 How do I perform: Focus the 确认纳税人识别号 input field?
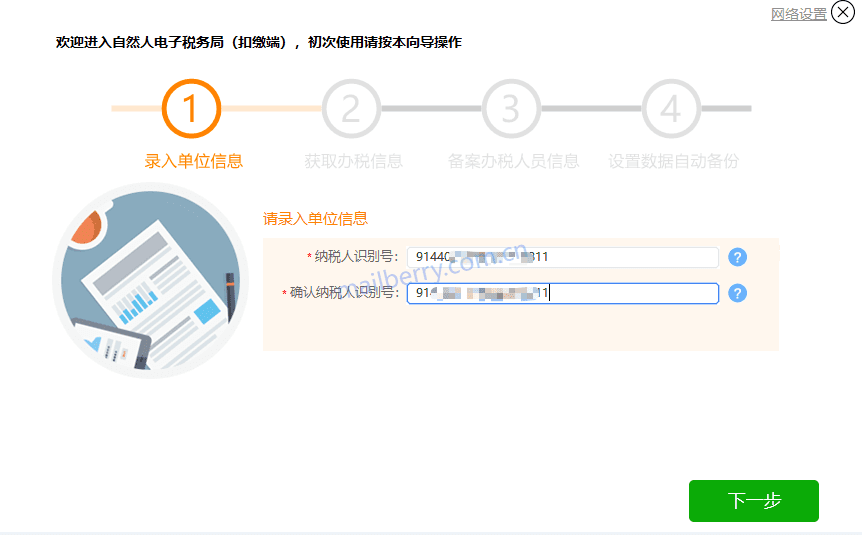[x=562, y=293]
